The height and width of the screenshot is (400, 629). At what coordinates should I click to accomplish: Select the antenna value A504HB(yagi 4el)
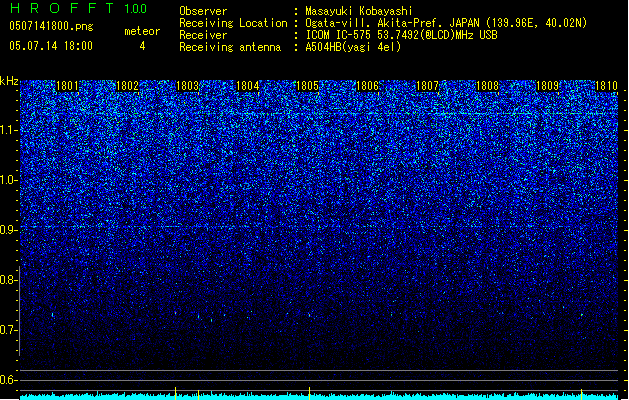[353, 47]
